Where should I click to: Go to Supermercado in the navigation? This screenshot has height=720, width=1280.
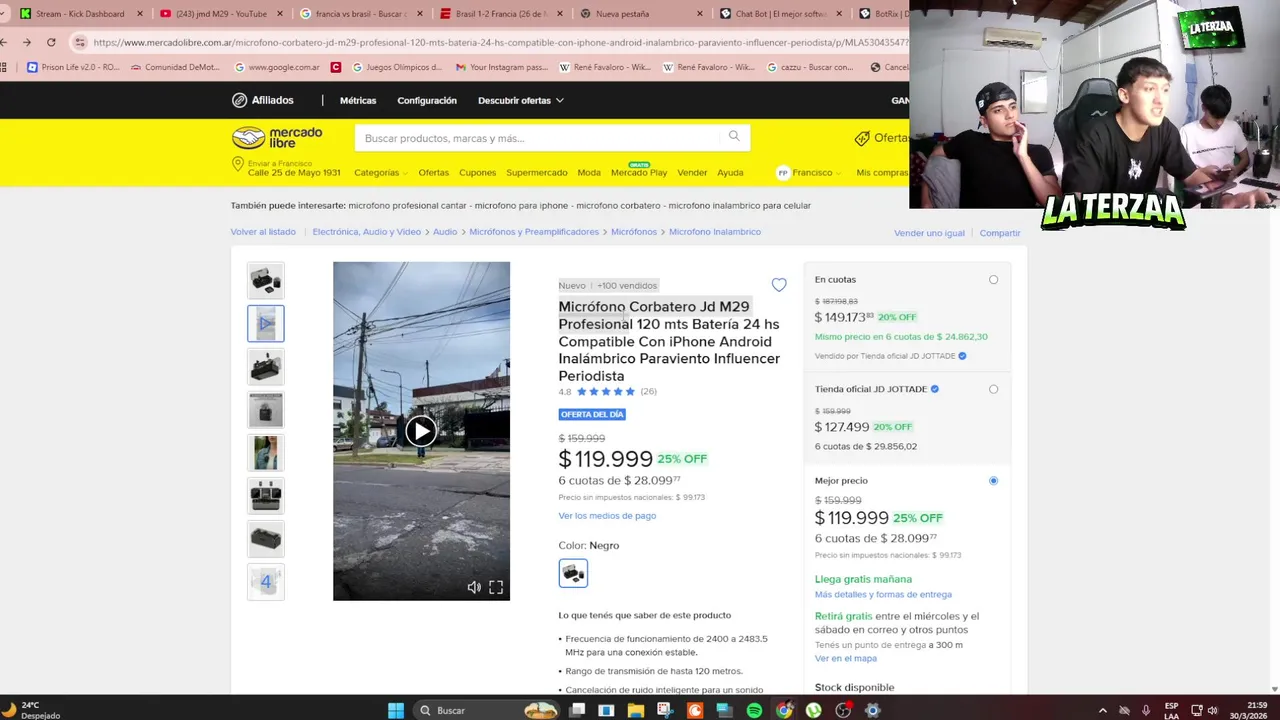[x=537, y=172]
